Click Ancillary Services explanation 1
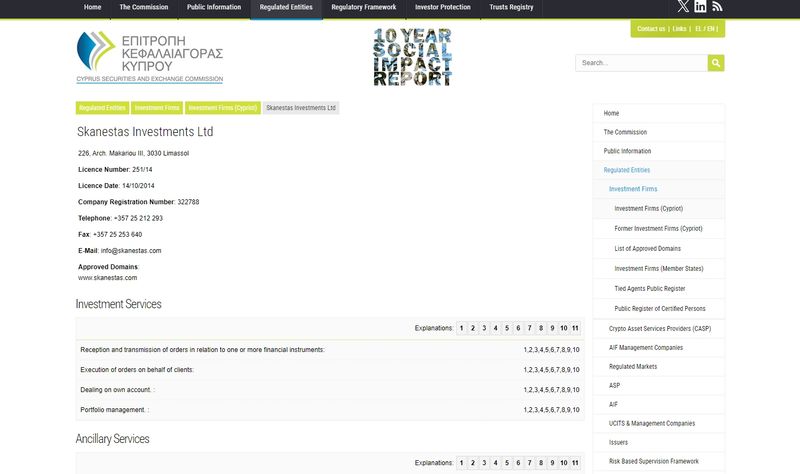Screen dimensions: 800x474 461,463
